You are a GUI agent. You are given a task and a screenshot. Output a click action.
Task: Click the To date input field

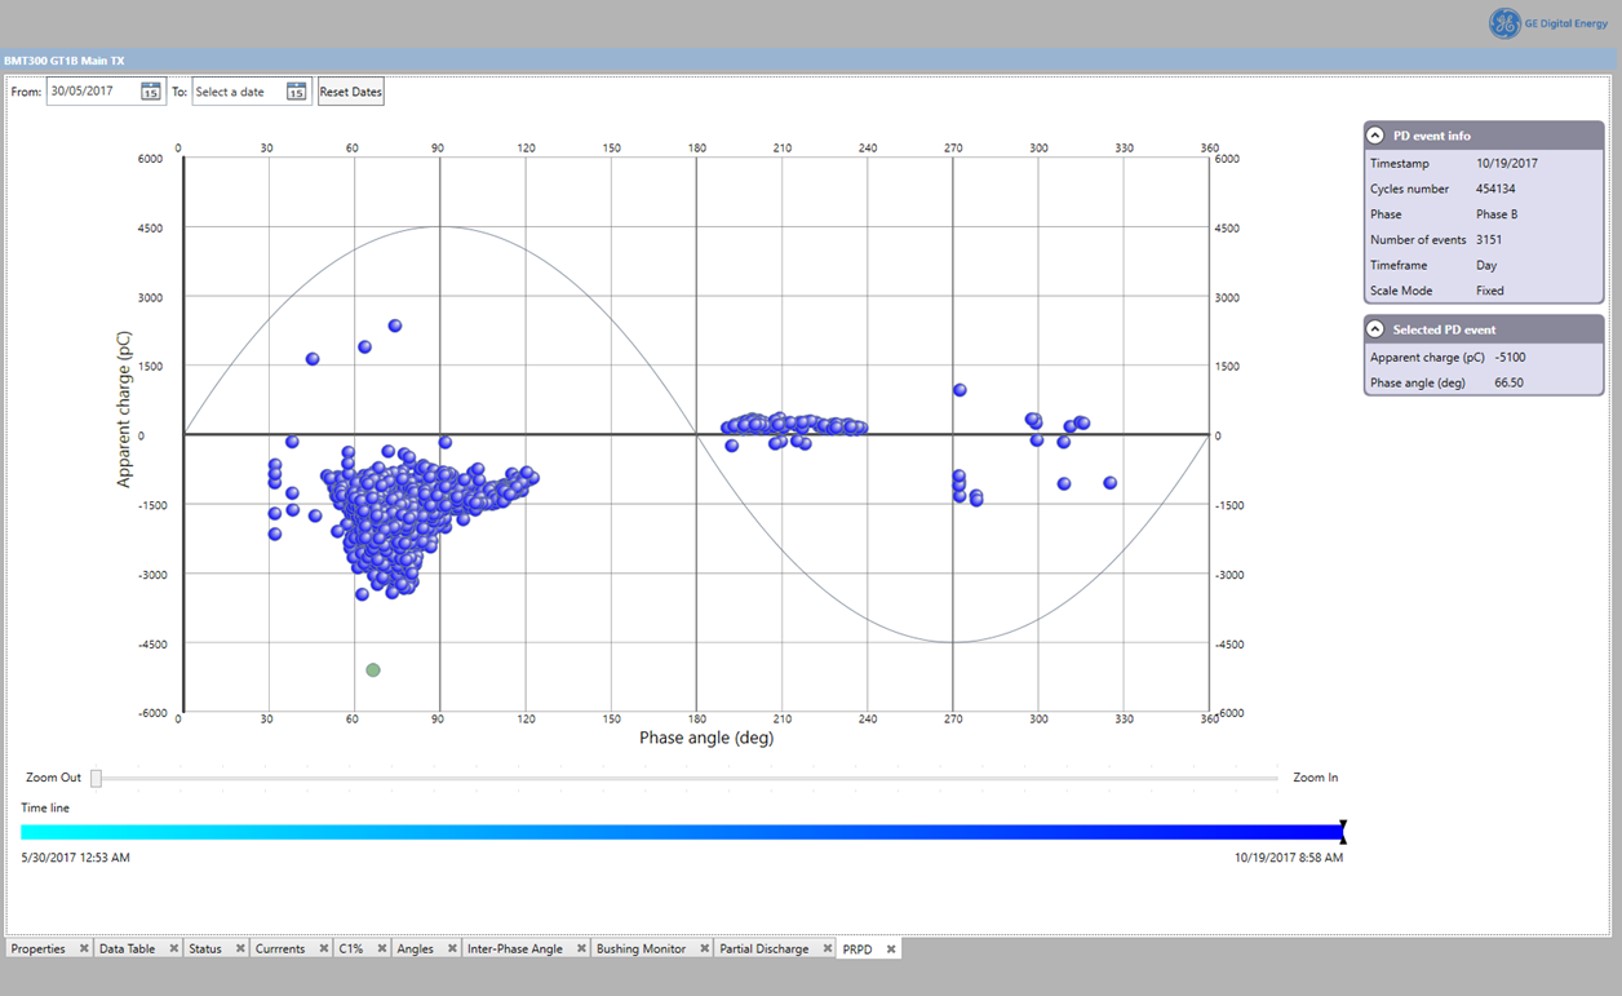click(238, 92)
